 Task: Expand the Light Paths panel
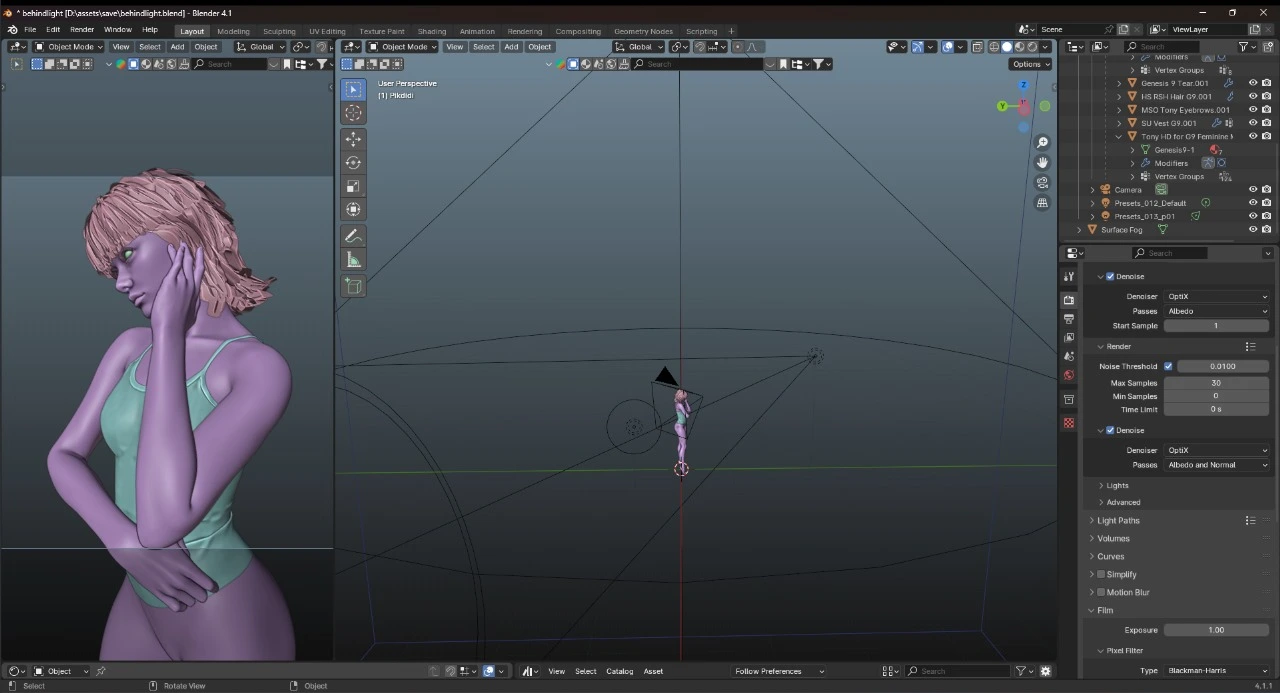[1118, 520]
